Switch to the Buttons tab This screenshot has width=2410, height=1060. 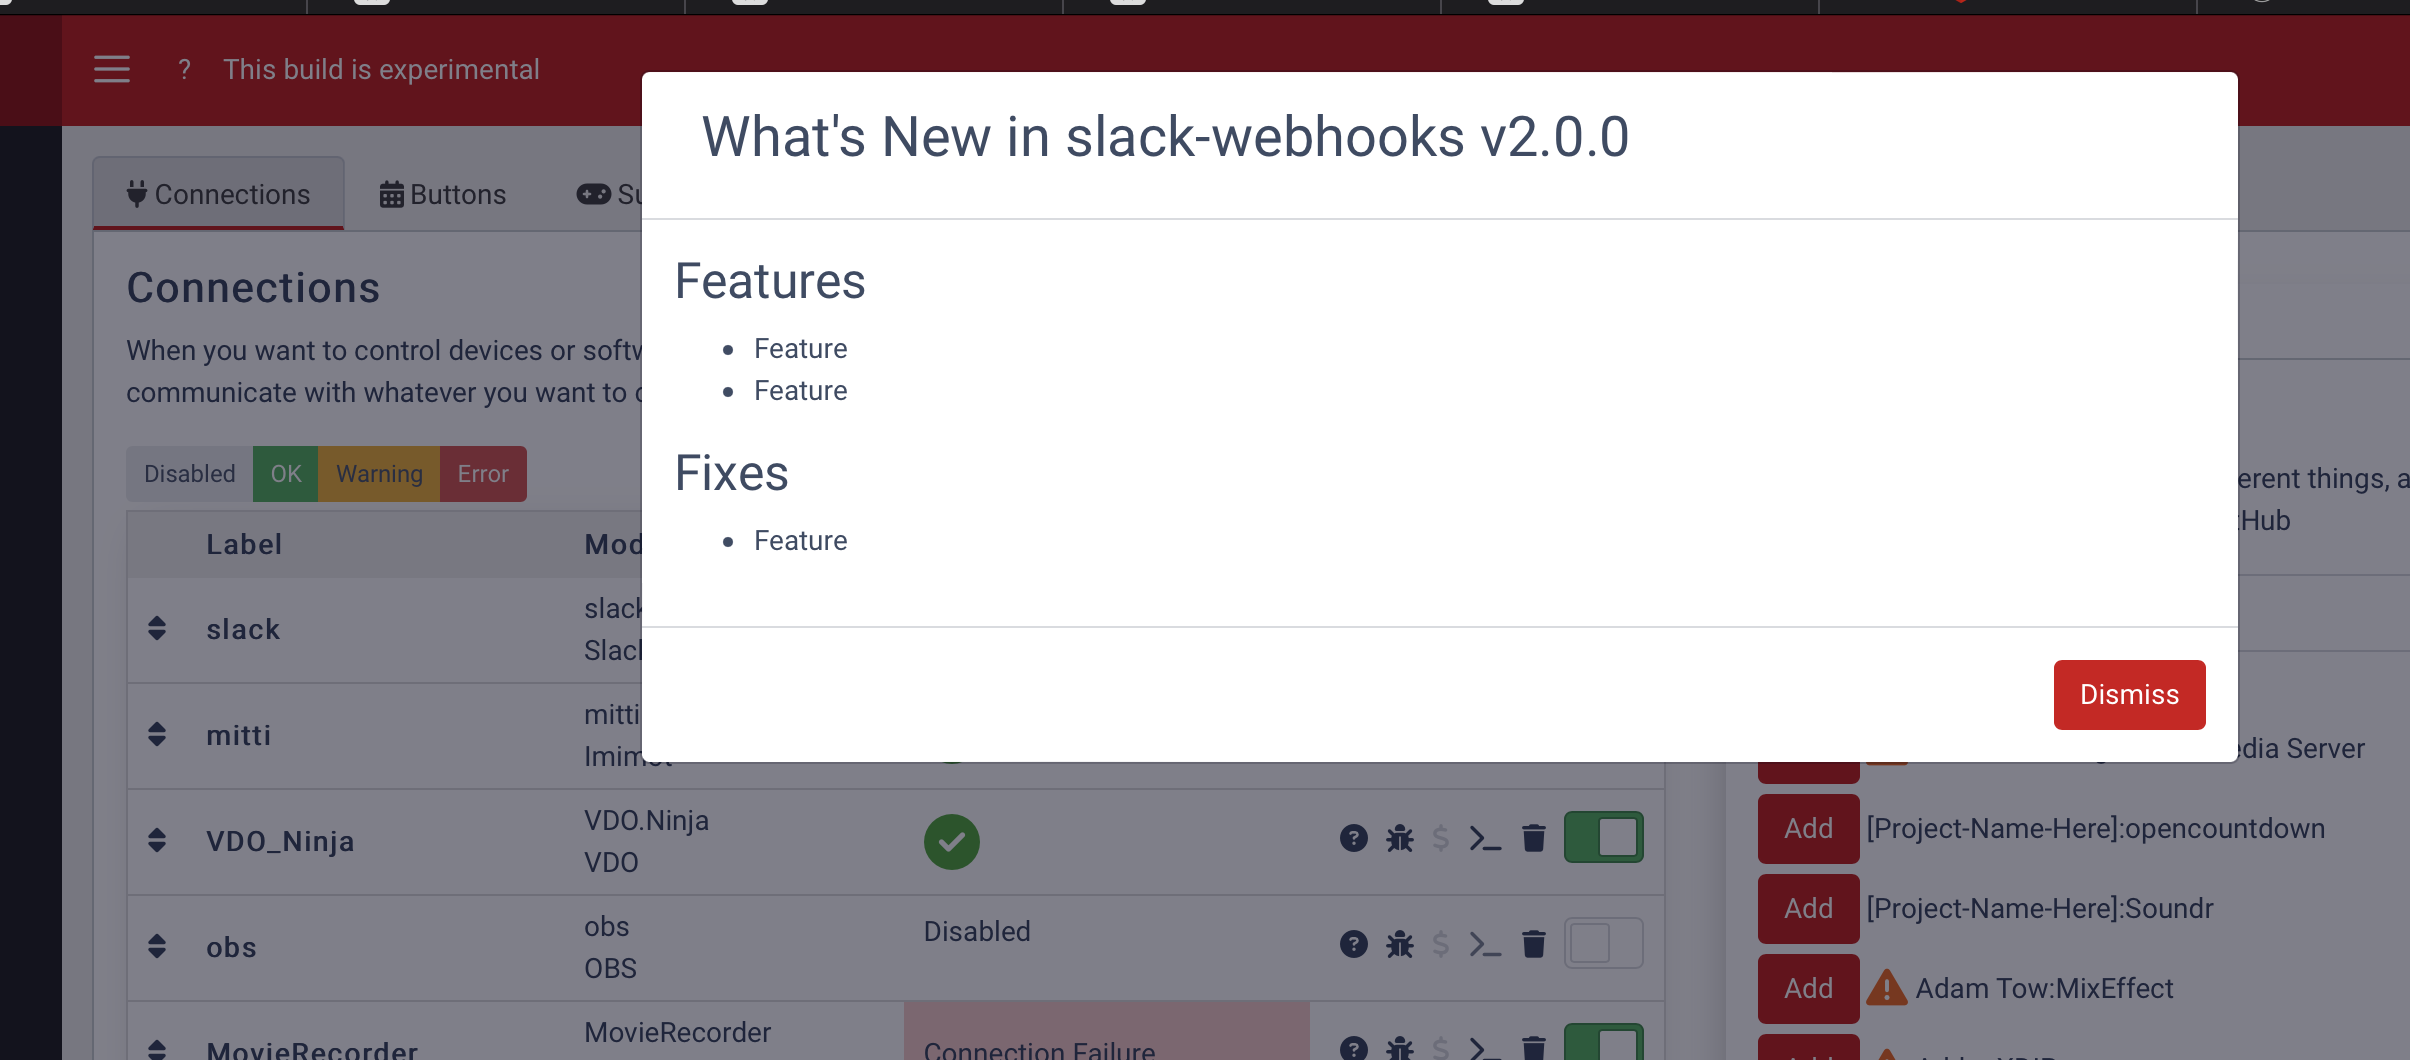(x=443, y=193)
